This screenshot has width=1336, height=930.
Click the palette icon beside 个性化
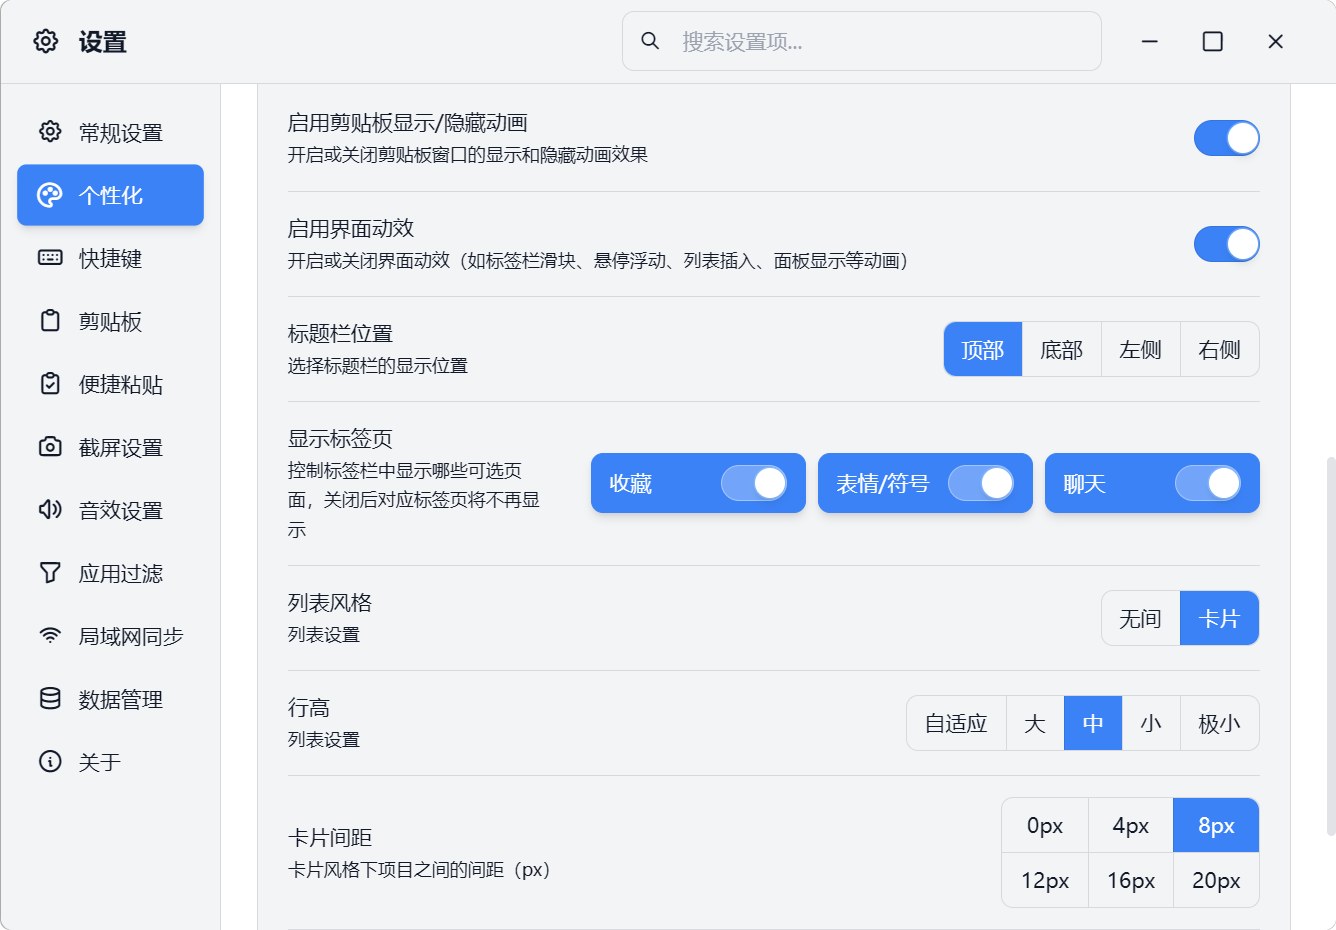pyautogui.click(x=50, y=195)
